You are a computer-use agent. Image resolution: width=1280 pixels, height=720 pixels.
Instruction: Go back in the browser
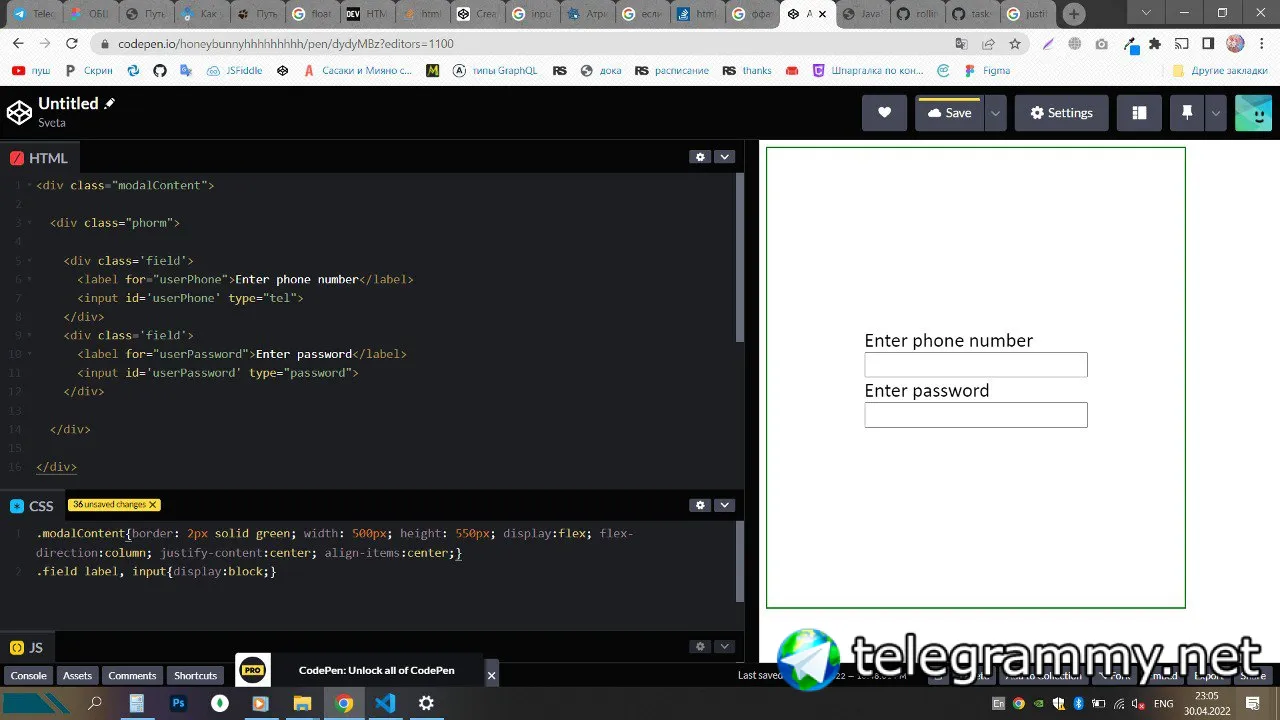pos(18,44)
